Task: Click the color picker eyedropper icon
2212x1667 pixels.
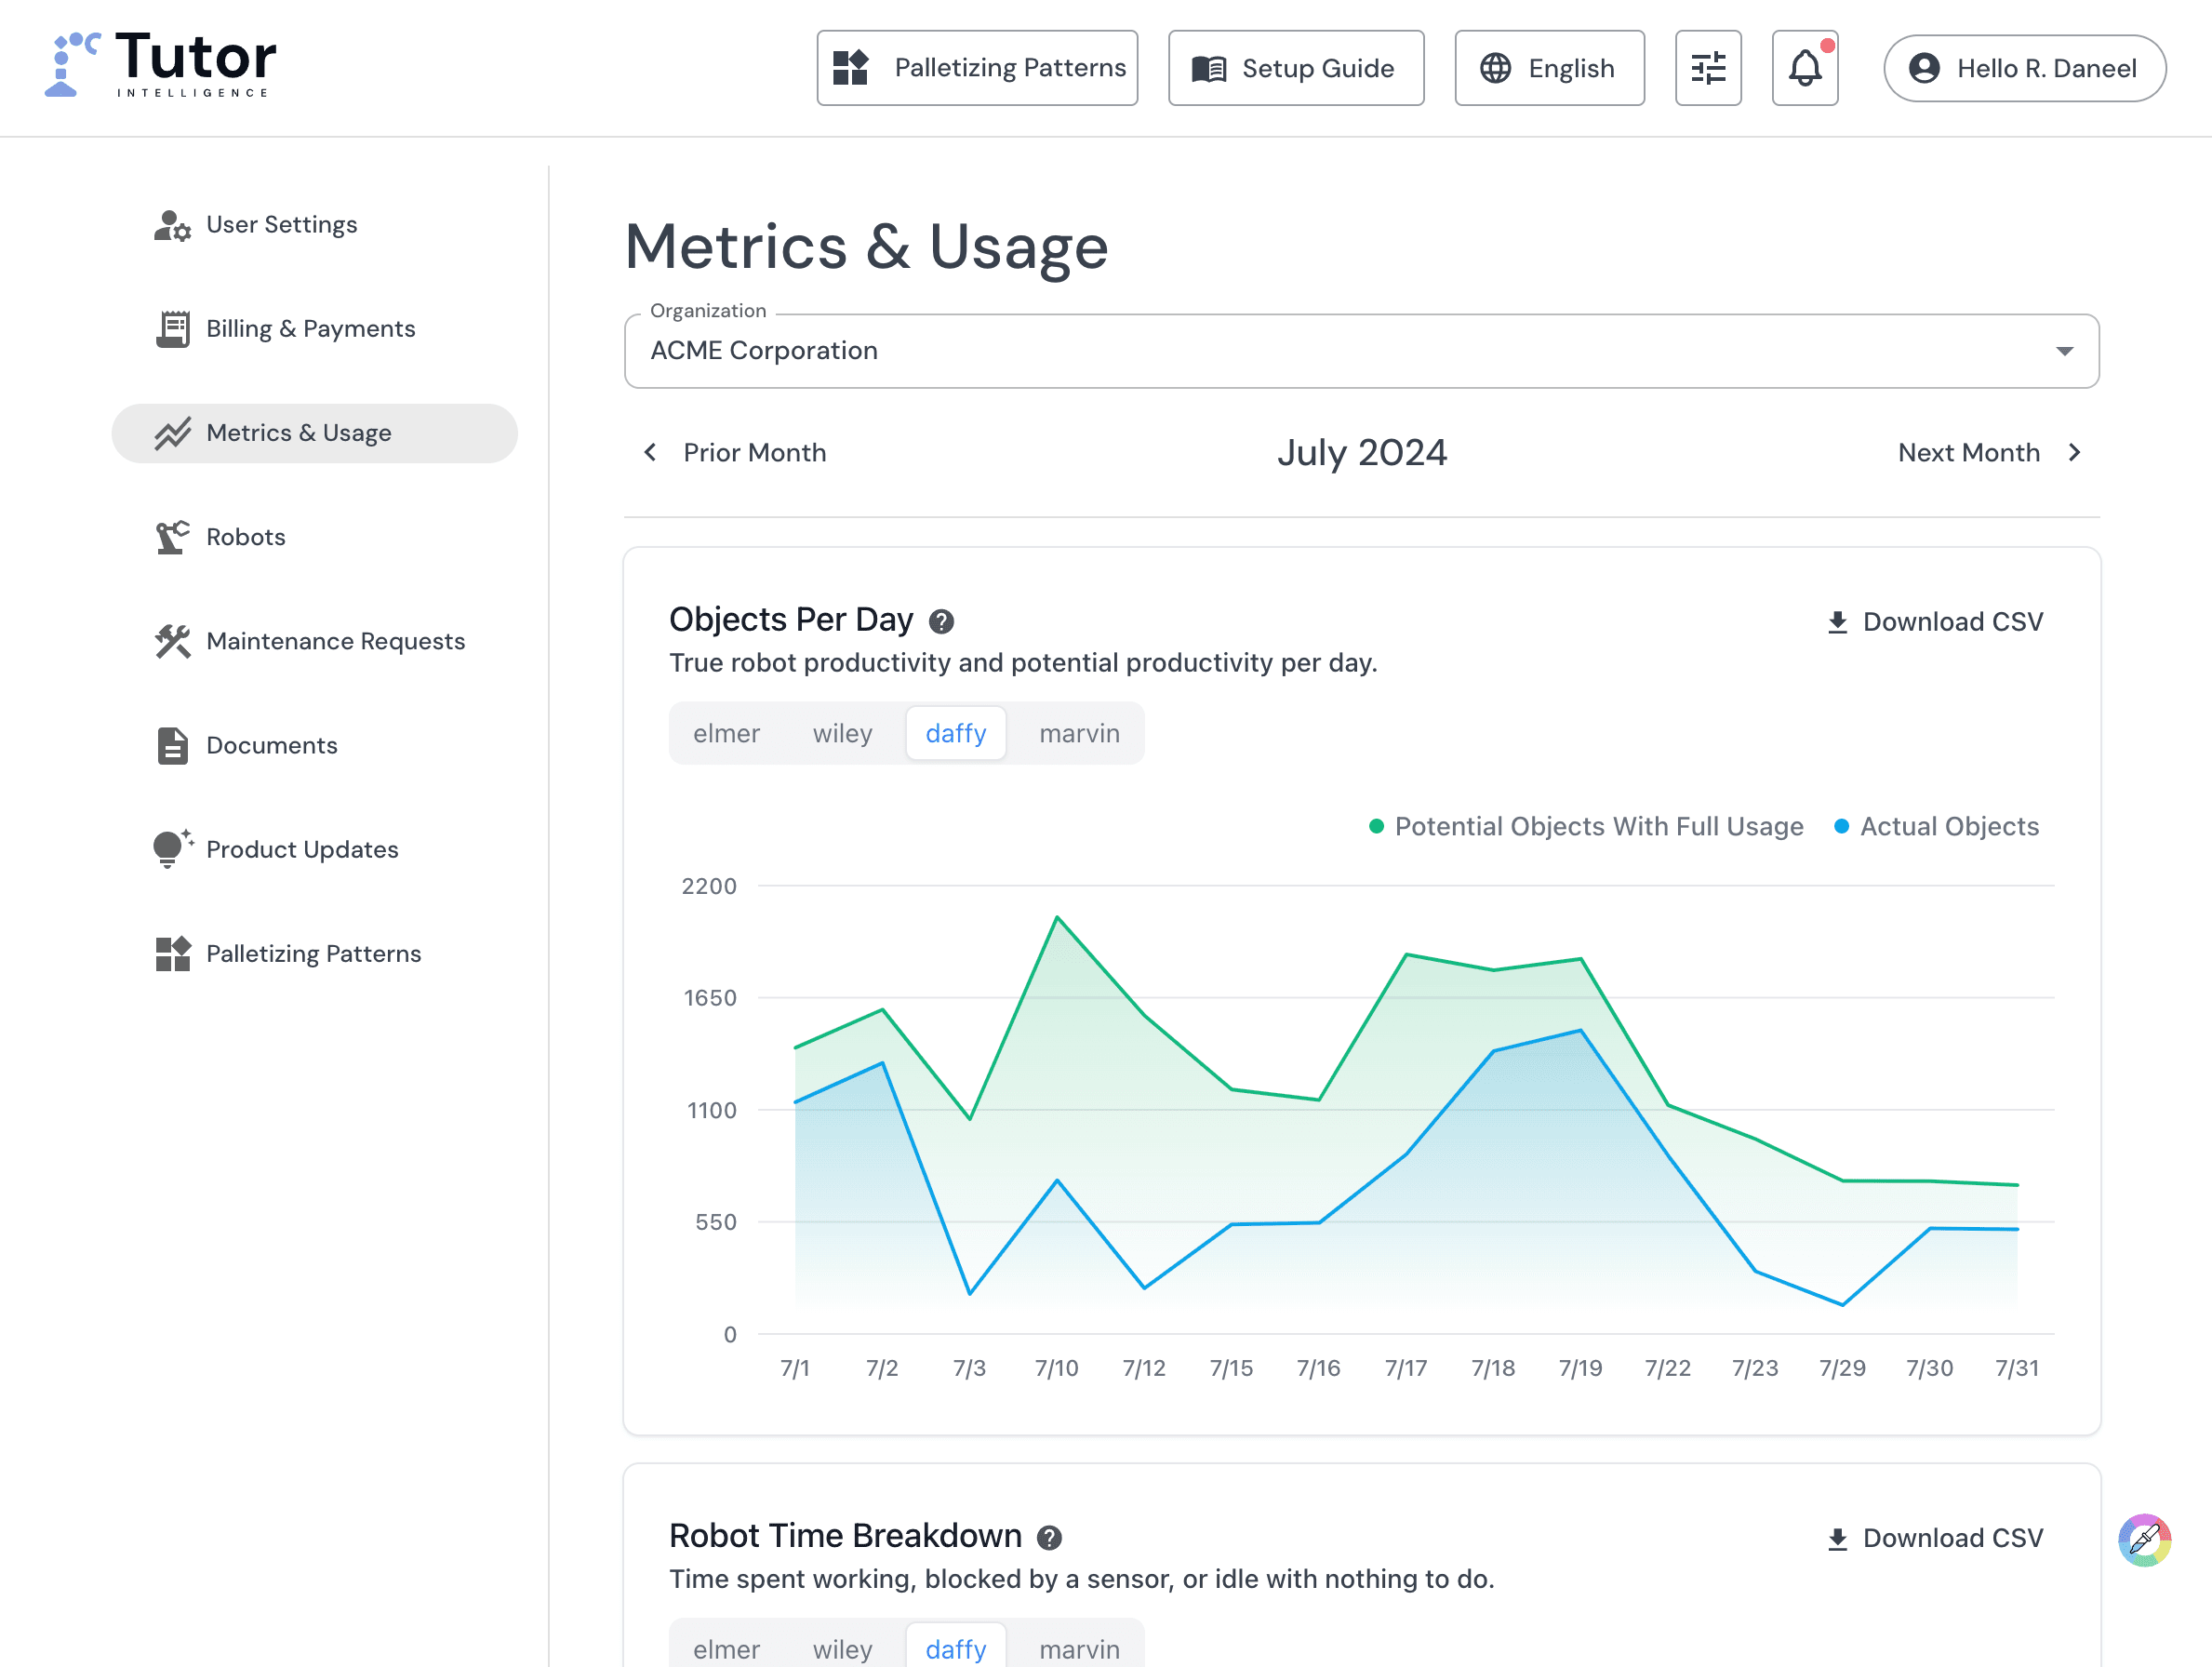Action: 2143,1540
